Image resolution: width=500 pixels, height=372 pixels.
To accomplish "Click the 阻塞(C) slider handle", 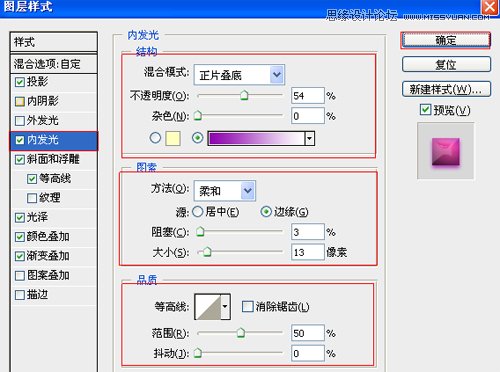I will [200, 231].
